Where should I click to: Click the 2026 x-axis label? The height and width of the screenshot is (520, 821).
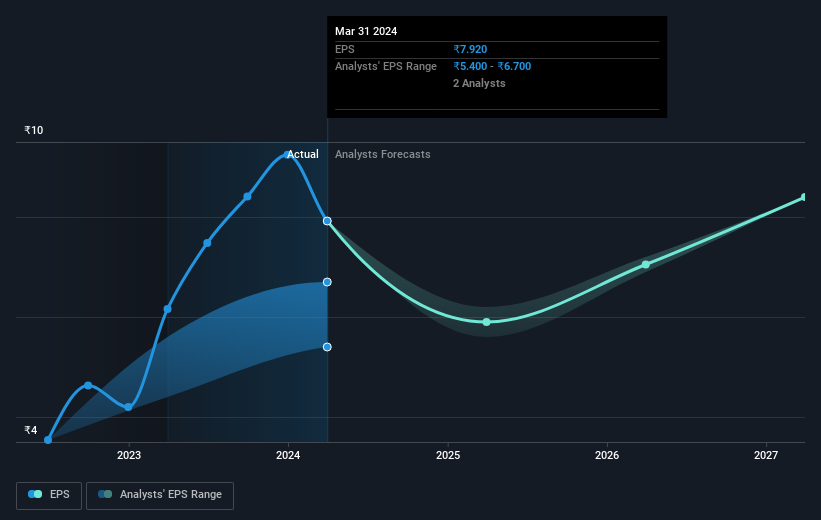coord(607,455)
